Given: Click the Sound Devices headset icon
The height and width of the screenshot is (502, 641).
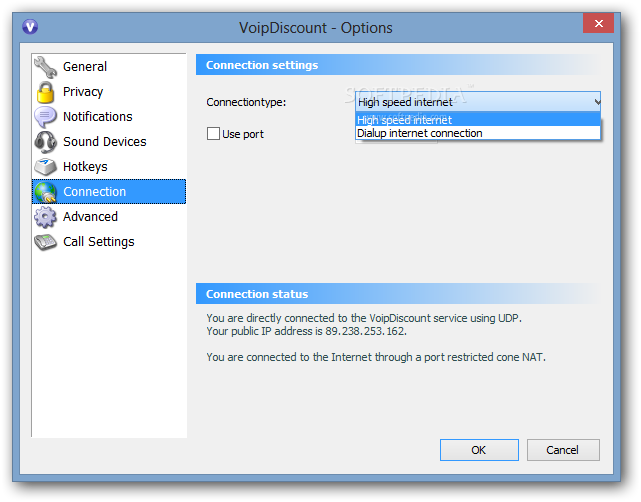Looking at the screenshot, I should [45, 142].
